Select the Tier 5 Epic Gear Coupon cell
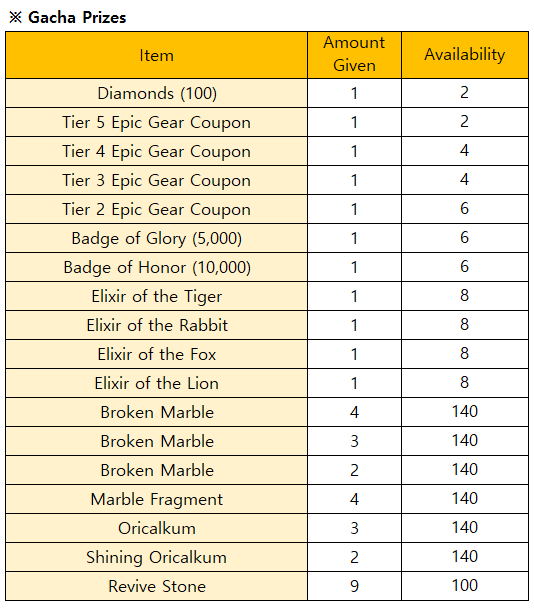Screen dimensions: 534x611 (x=156, y=122)
